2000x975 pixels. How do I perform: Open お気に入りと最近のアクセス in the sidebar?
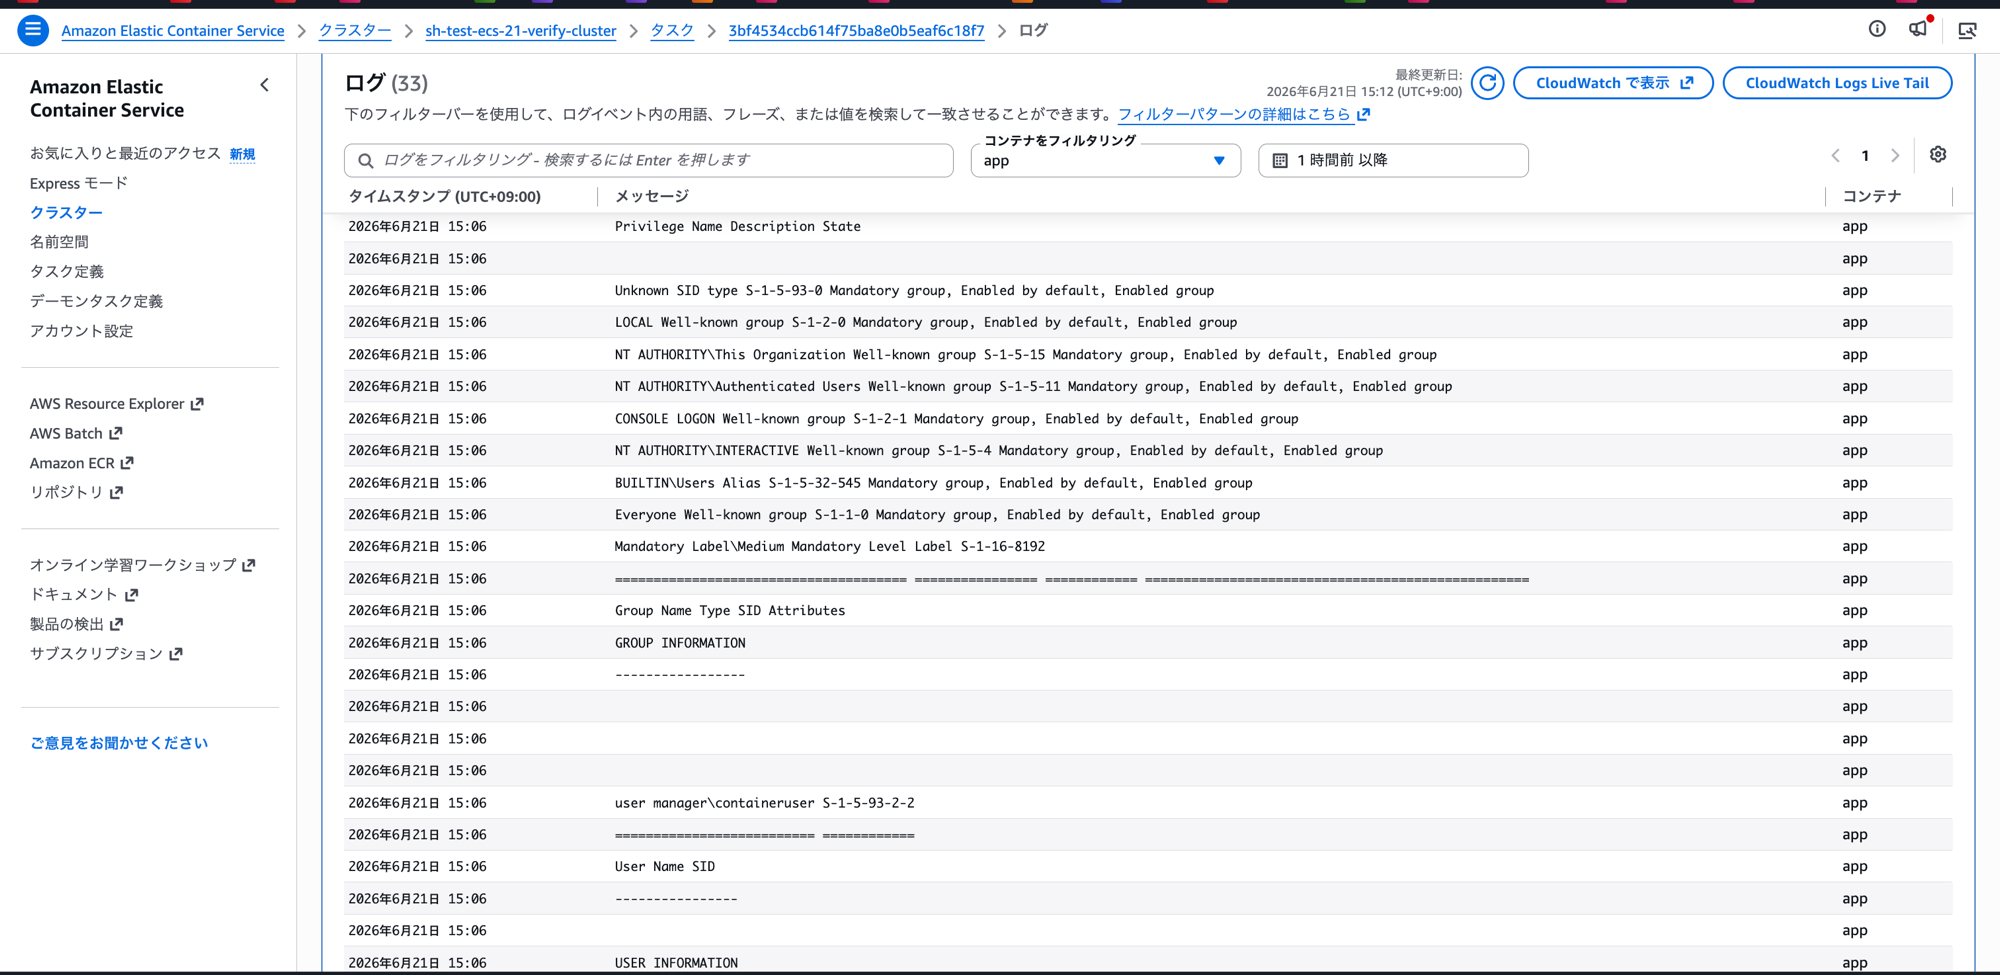click(125, 153)
